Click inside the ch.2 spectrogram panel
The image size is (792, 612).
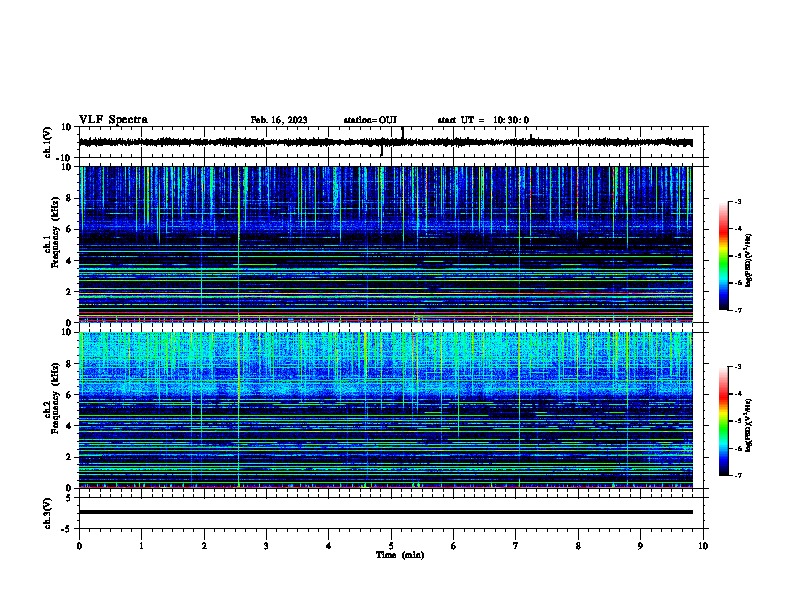385,410
